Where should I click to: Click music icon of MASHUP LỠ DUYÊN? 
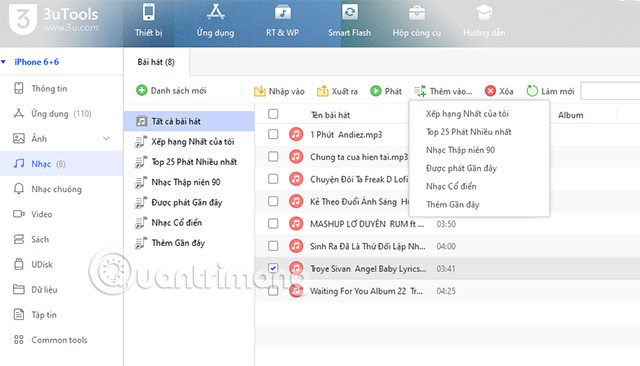pos(296,224)
